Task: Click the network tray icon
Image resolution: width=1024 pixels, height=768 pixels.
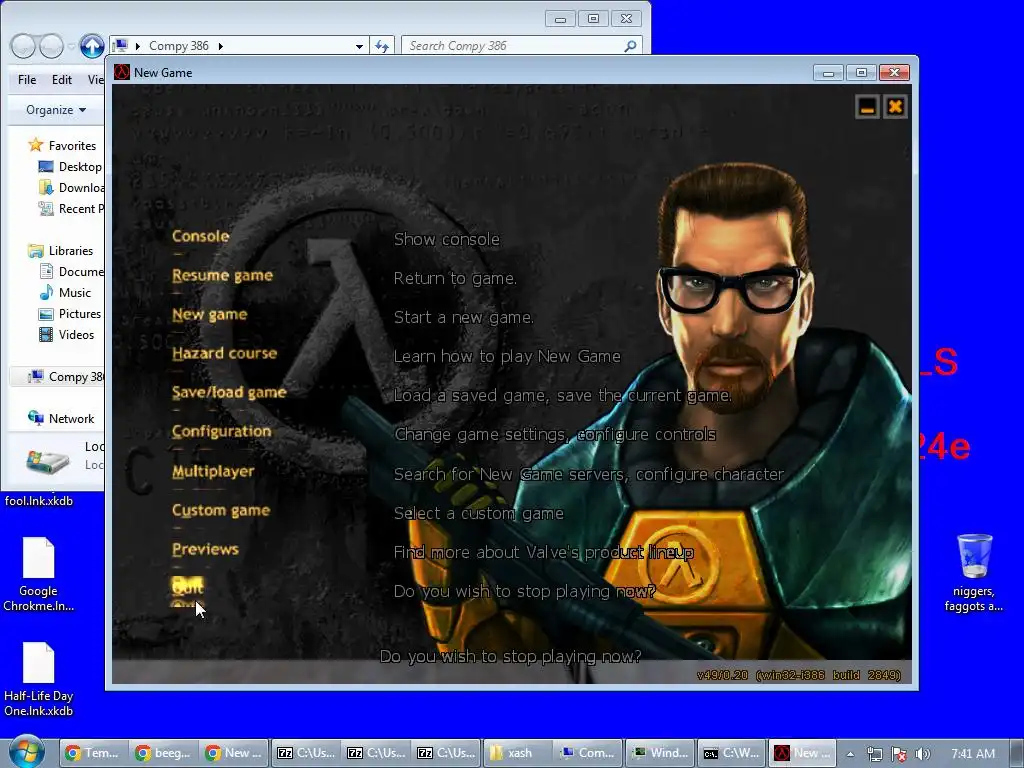Action: [874, 754]
